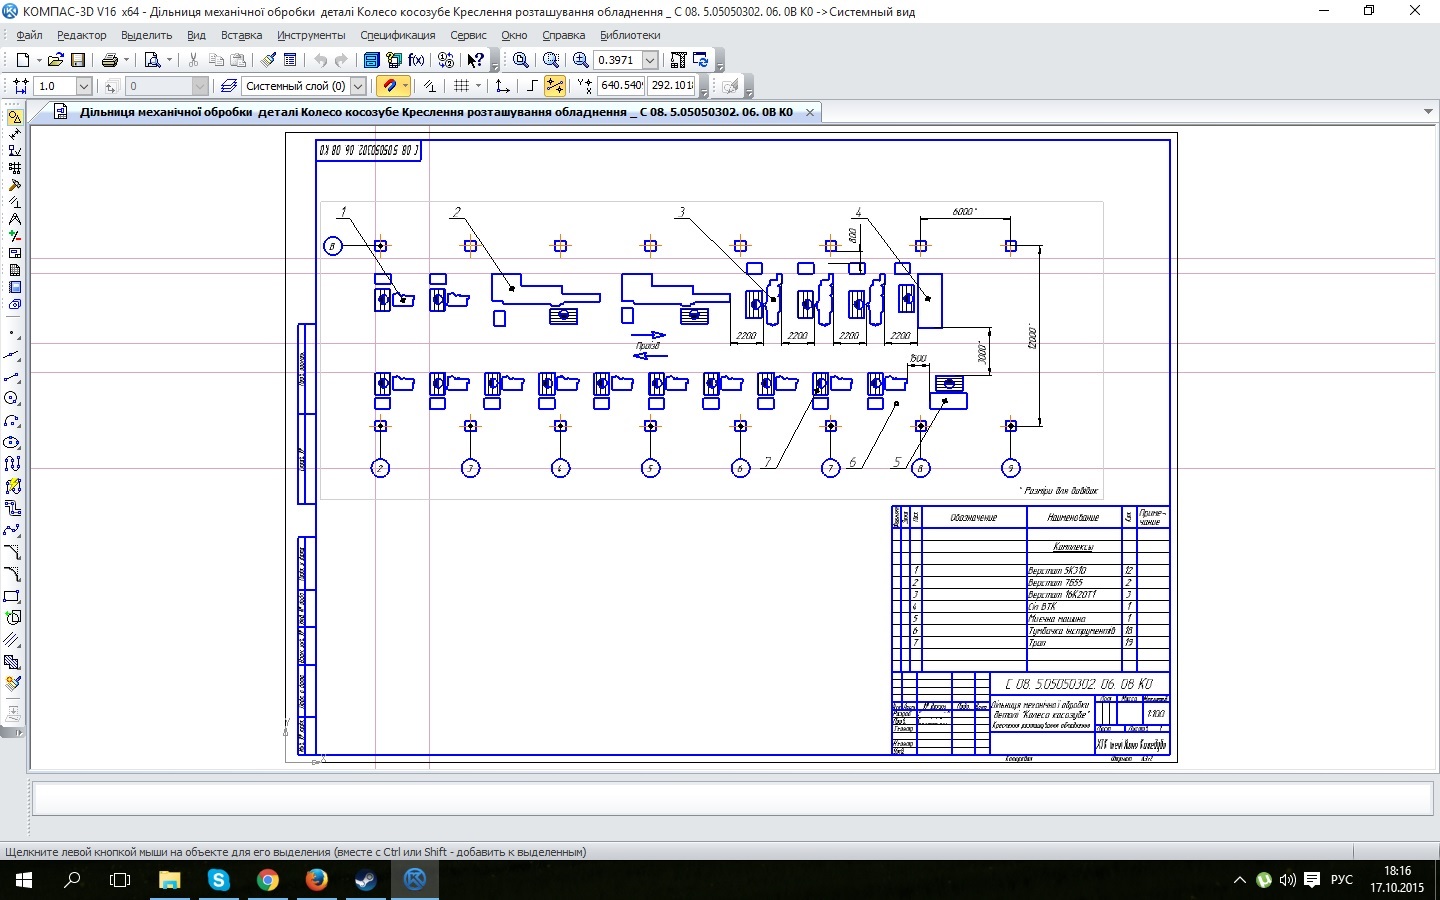
Task: Open Windows Start menu
Action: (24, 880)
